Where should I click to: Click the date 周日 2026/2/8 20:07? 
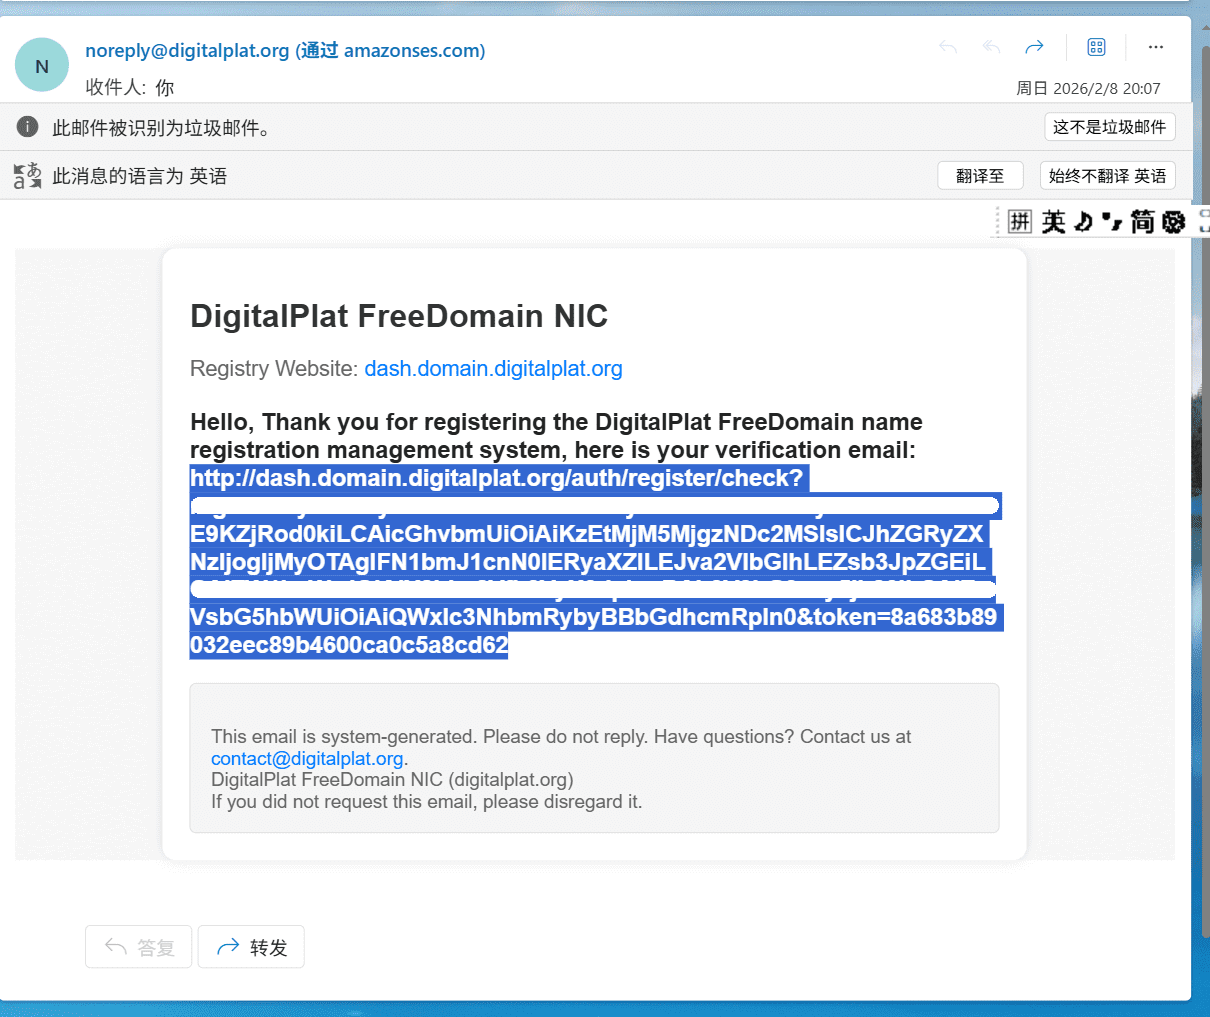coord(1088,88)
